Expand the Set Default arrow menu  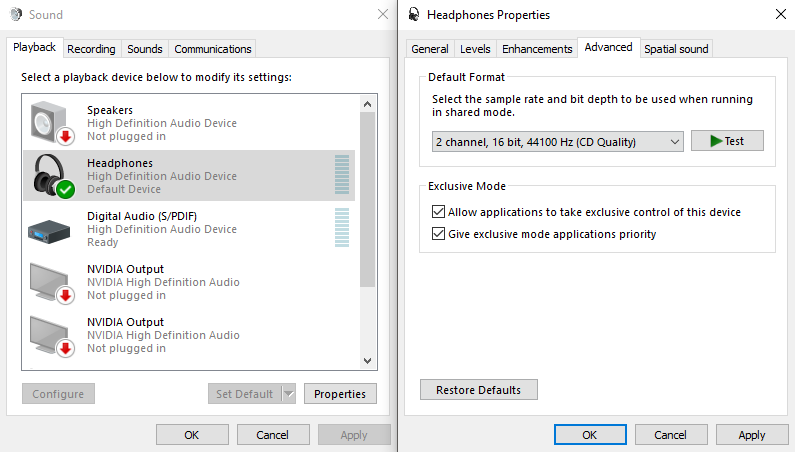click(x=288, y=394)
